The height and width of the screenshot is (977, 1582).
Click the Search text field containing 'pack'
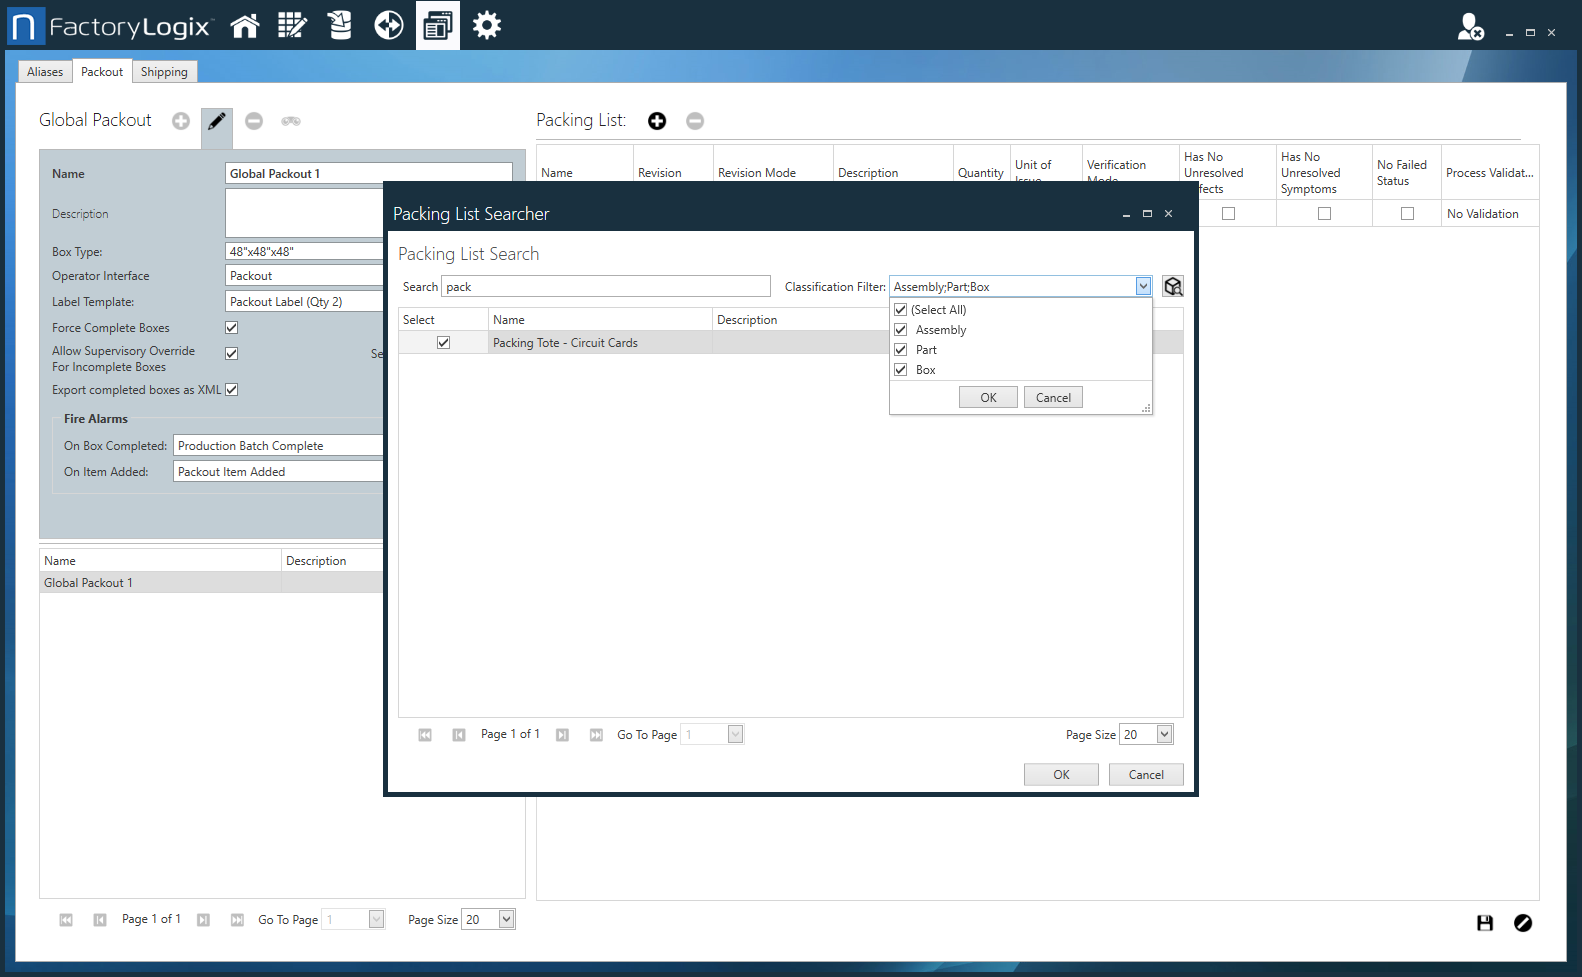[x=605, y=287]
